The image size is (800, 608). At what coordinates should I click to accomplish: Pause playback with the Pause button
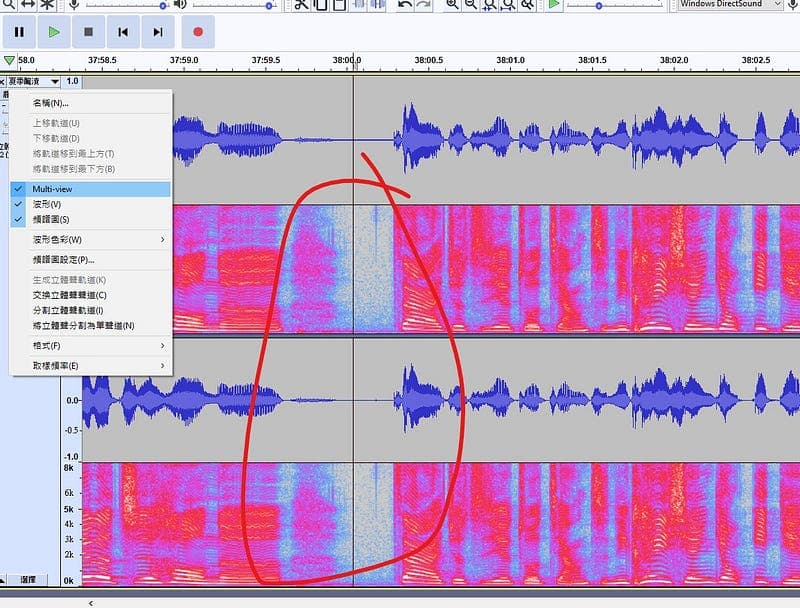point(19,32)
